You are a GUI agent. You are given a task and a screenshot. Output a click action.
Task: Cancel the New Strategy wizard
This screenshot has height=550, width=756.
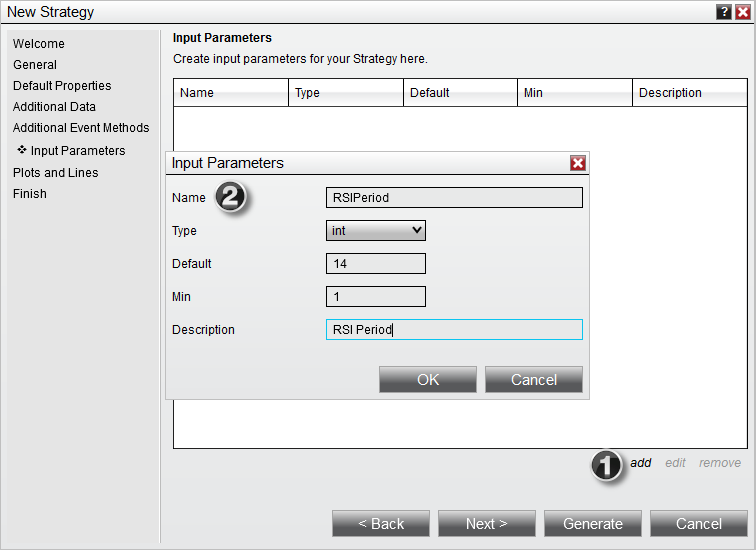coord(699,523)
